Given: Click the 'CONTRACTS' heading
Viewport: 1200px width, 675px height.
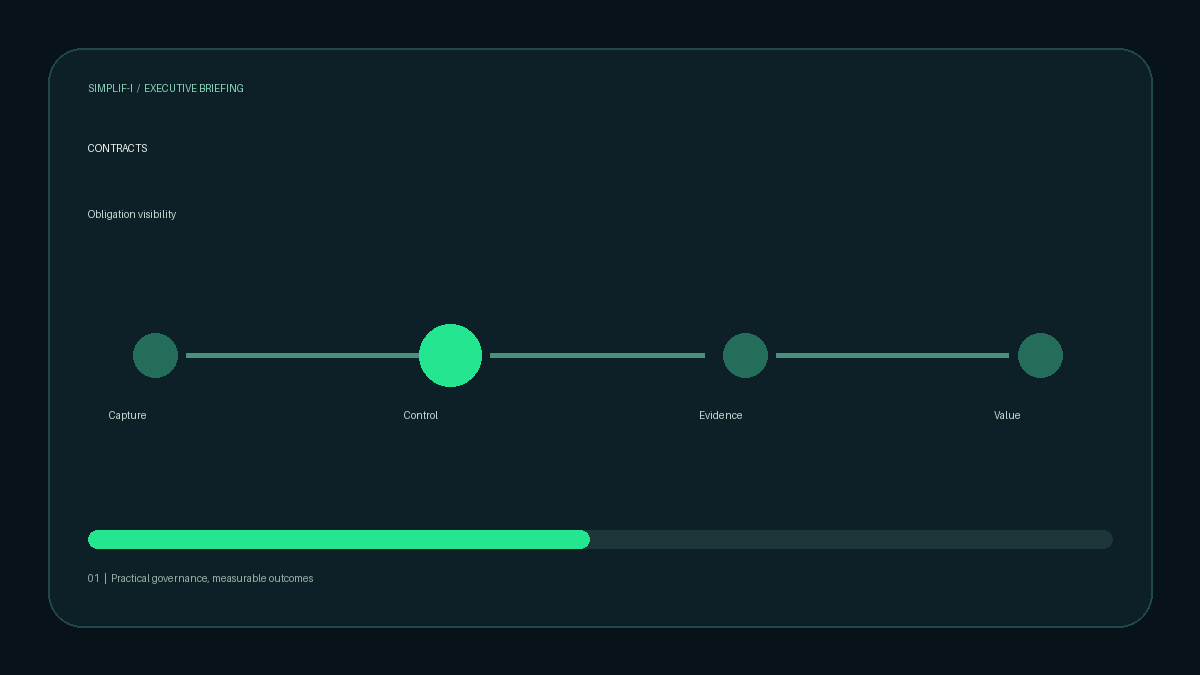Looking at the screenshot, I should [117, 148].
